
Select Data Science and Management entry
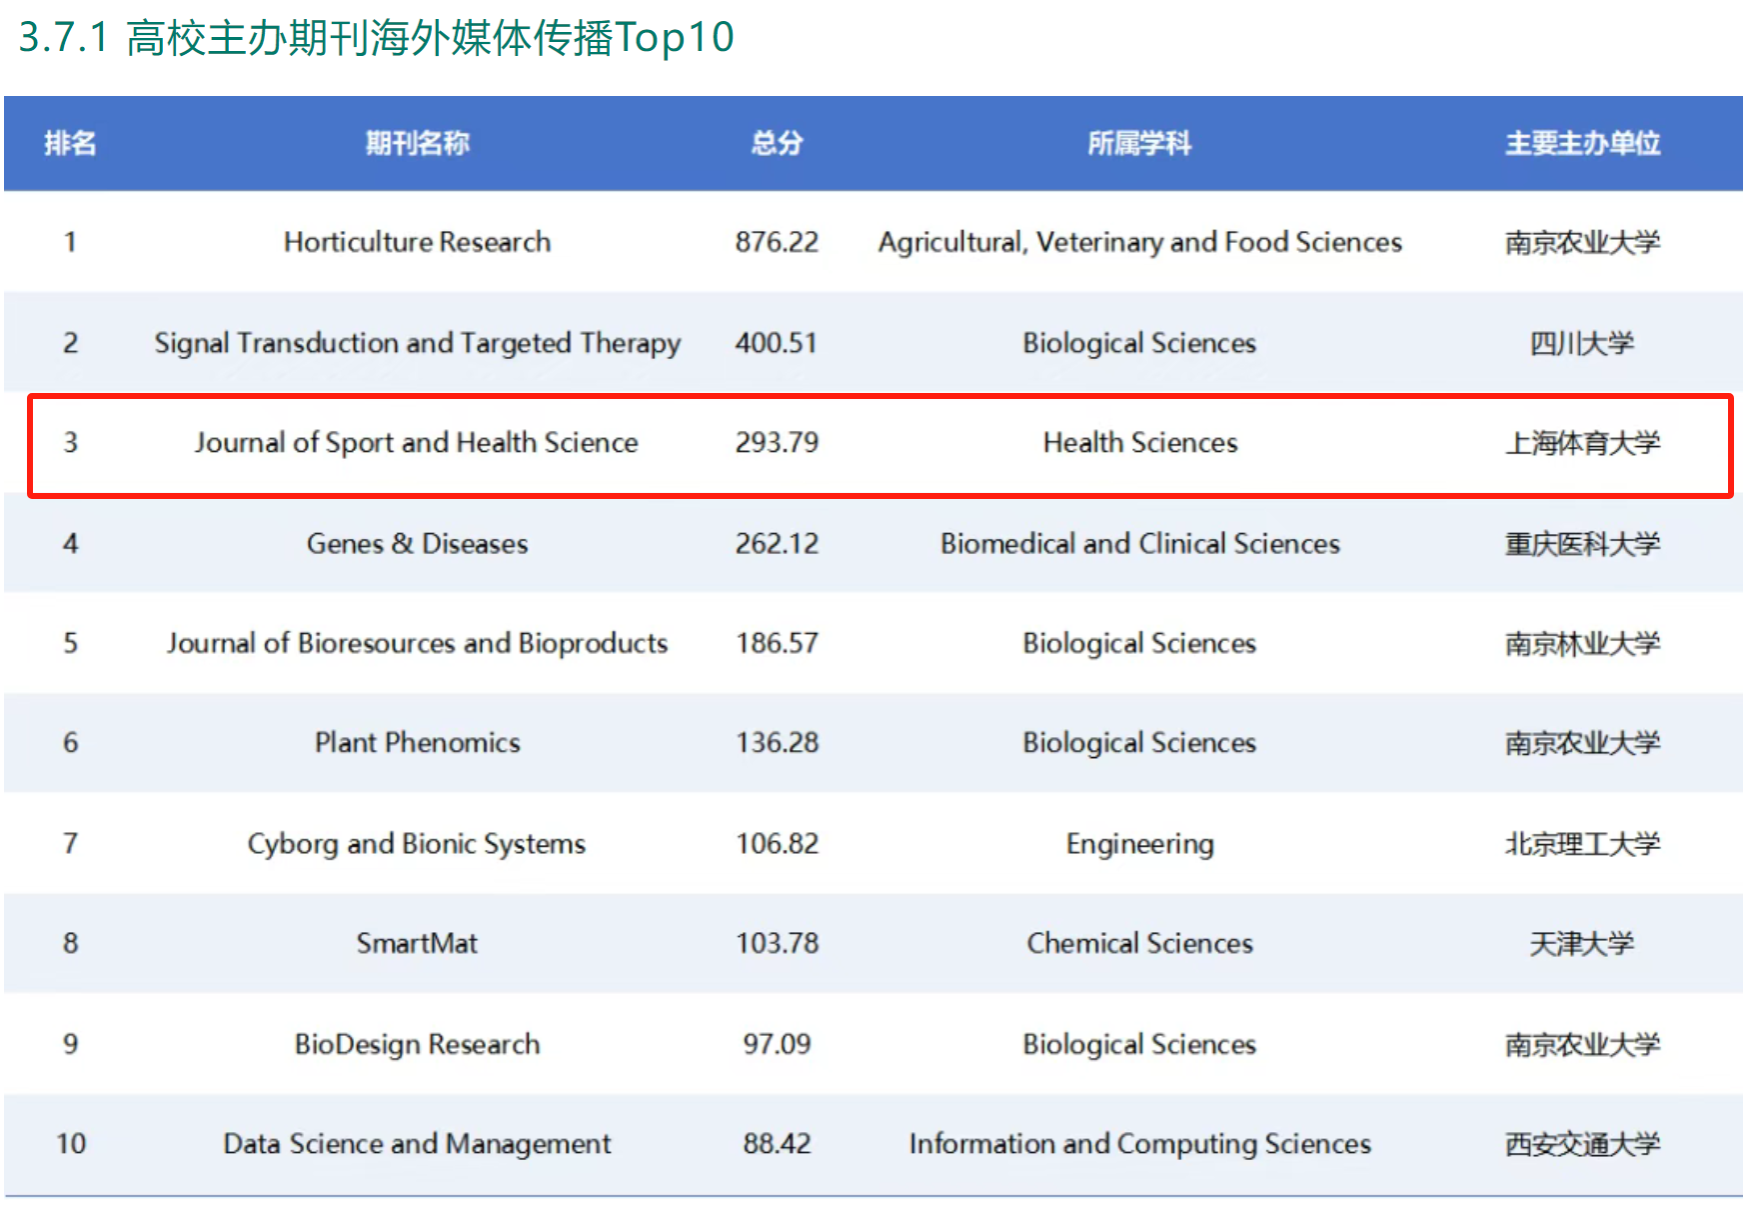coord(417,1144)
